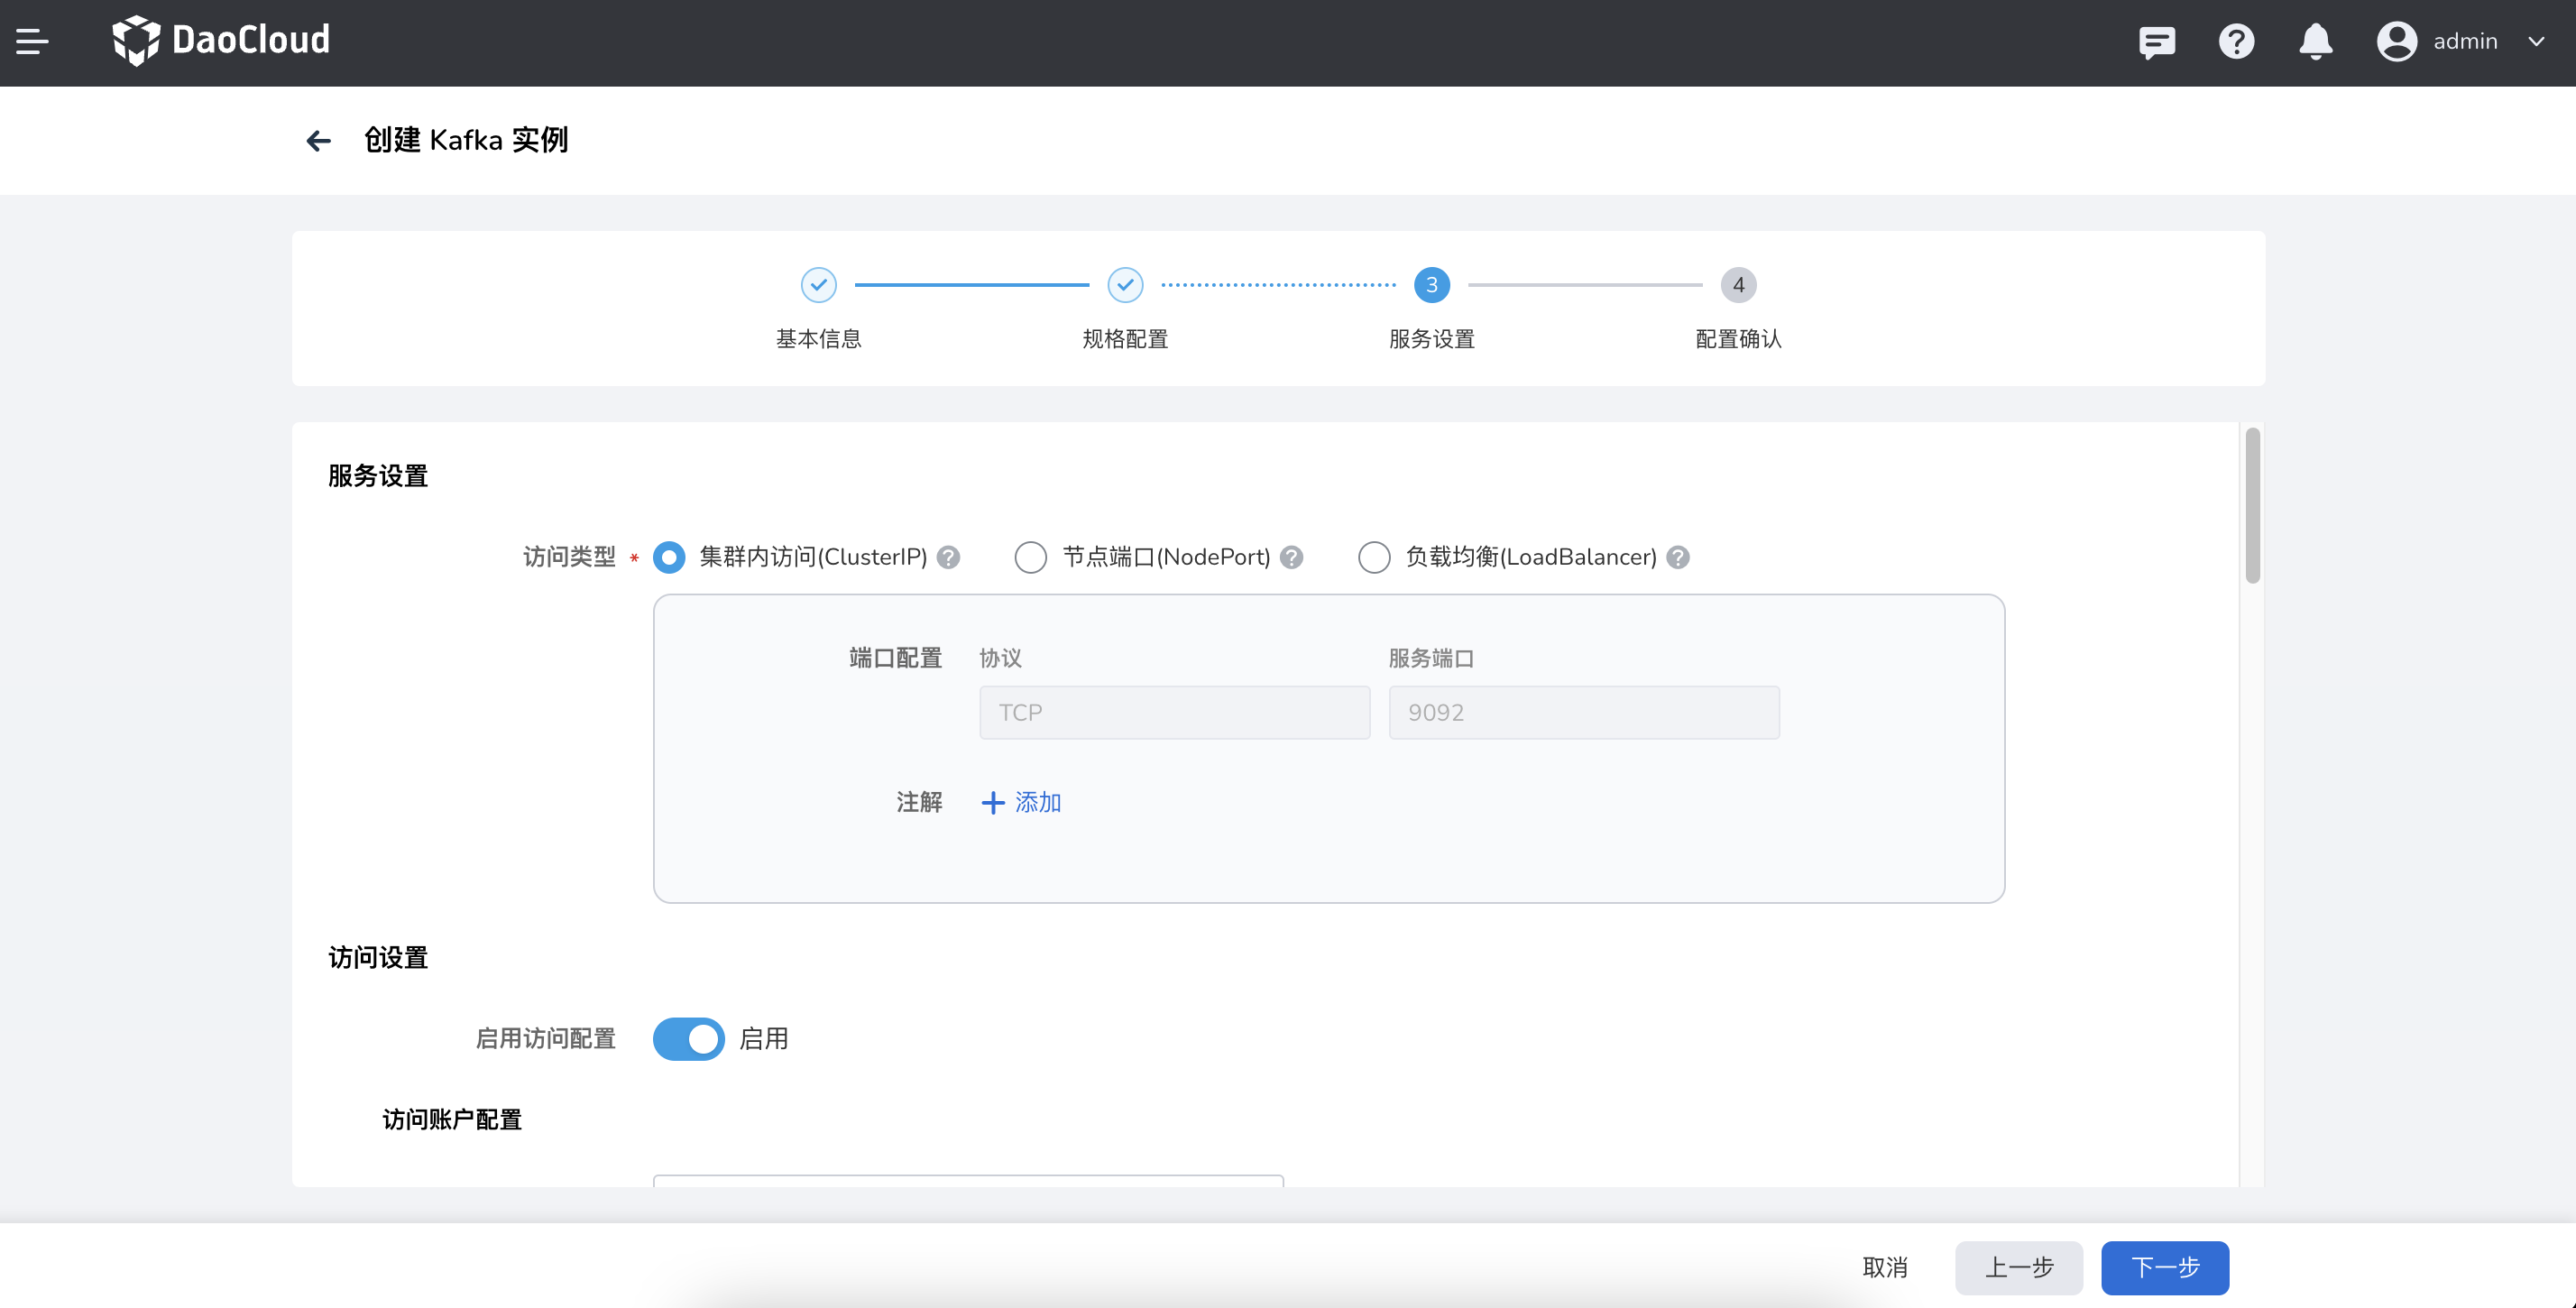Disable the 启用访问配置 toggle switch
Viewport: 2576px width, 1308px height.
click(x=688, y=1039)
